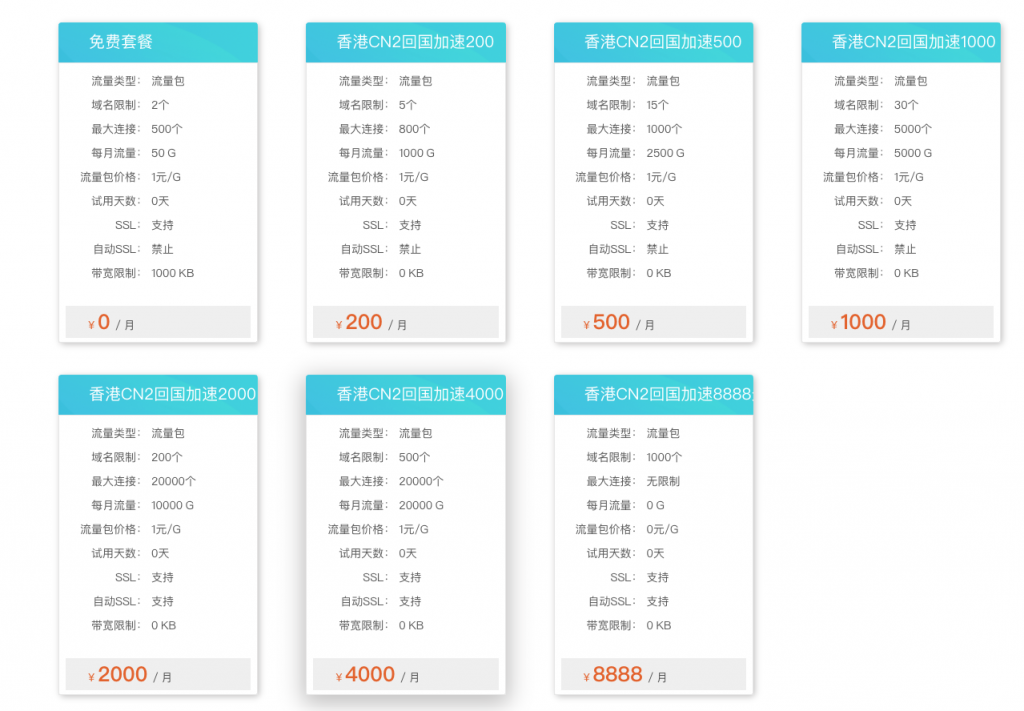
Task: Select the 香港CN2回国加速2000 plan header
Action: click(172, 394)
